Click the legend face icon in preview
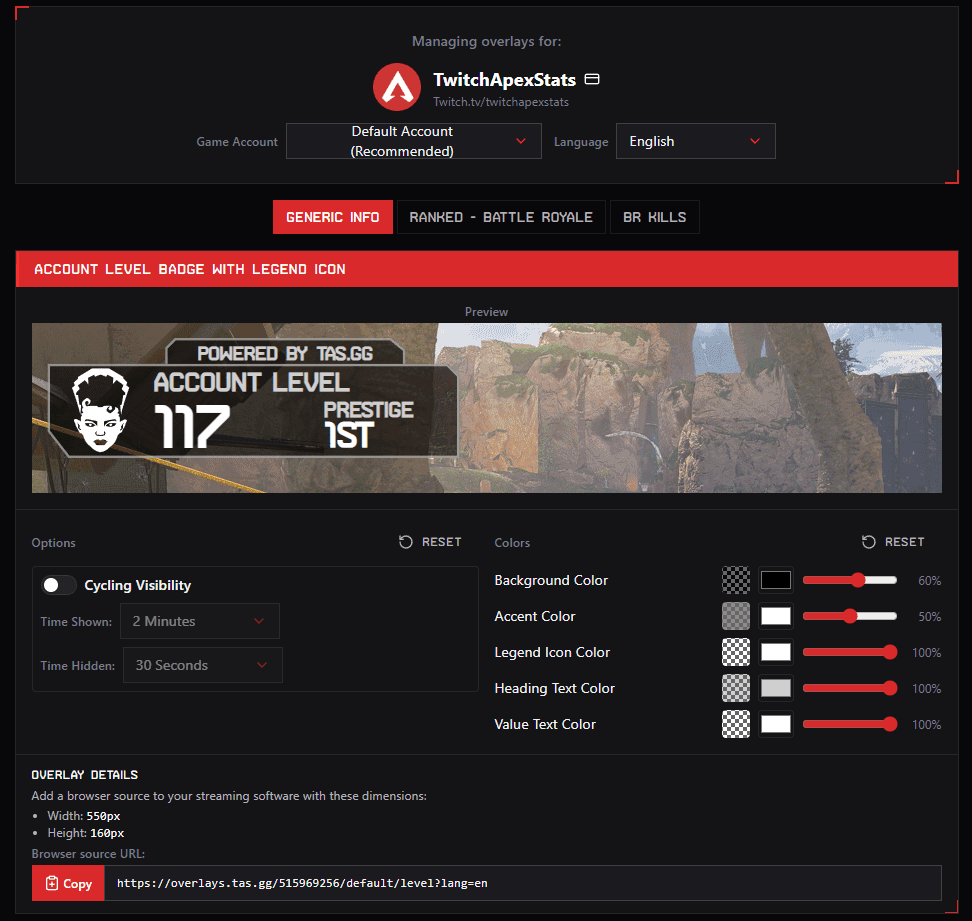The width and height of the screenshot is (972, 921). tap(100, 410)
